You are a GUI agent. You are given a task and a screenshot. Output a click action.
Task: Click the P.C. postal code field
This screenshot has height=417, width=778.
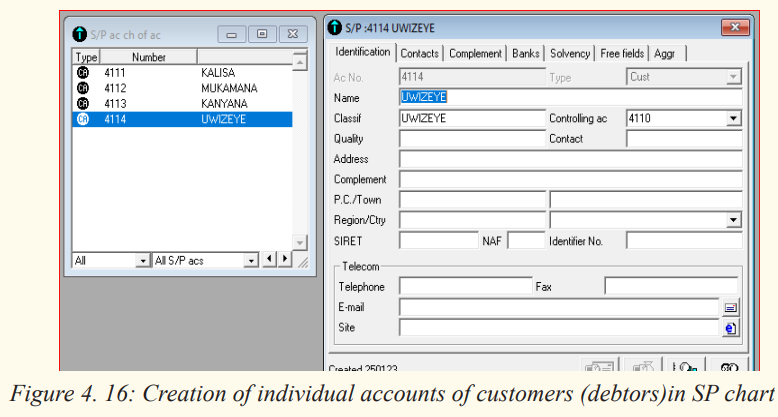tap(472, 200)
